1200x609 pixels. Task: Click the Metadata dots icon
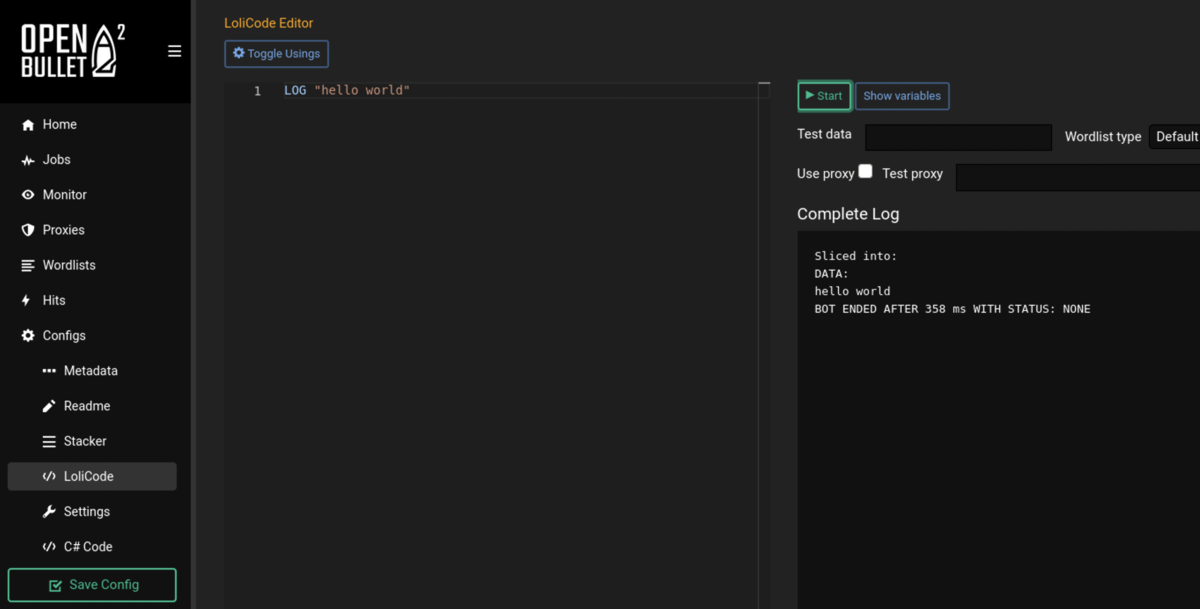pyautogui.click(x=49, y=371)
